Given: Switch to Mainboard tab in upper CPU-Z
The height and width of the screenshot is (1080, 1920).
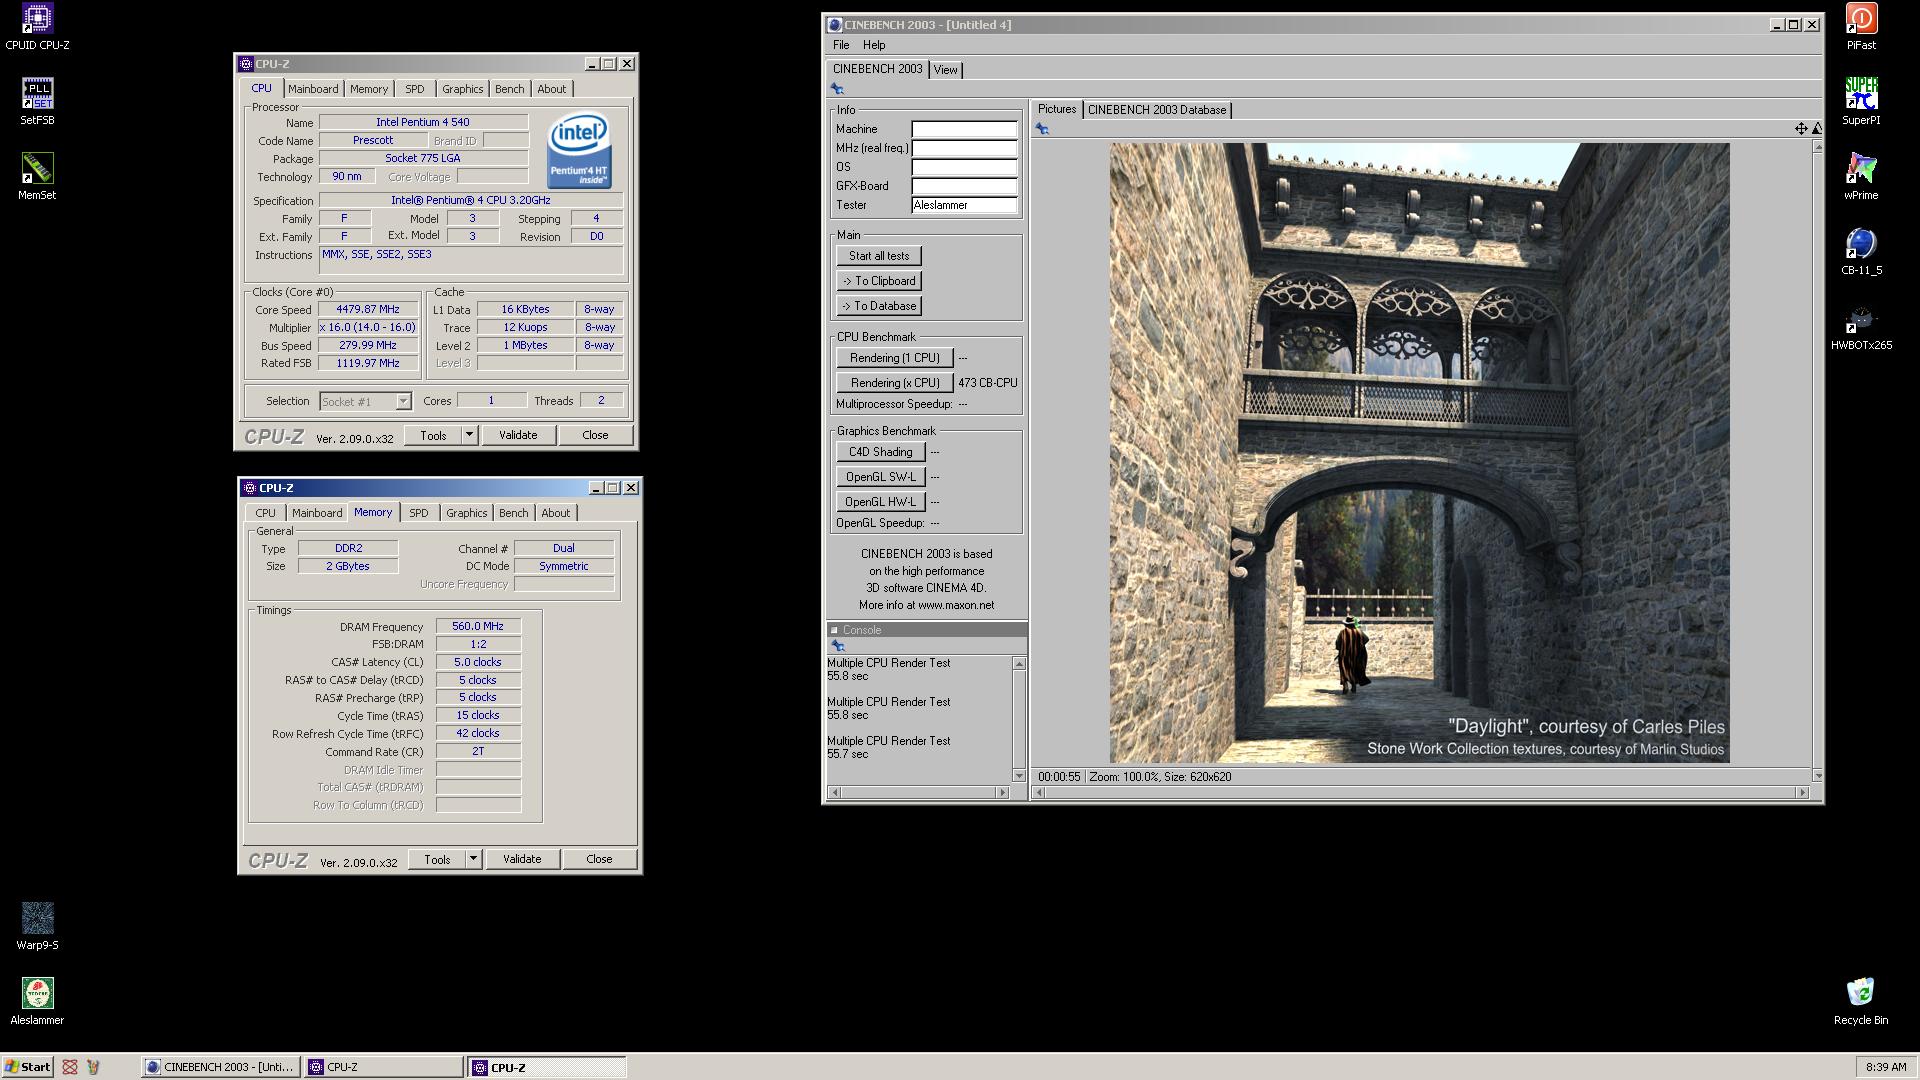Looking at the screenshot, I should coord(313,89).
